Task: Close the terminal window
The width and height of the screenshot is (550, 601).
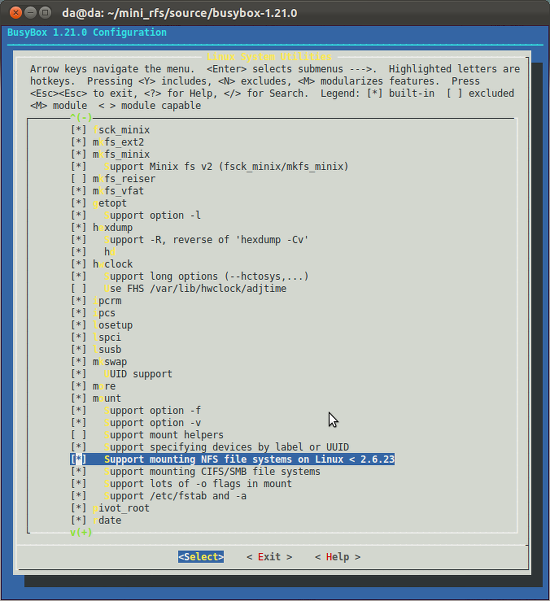Action: 16,13
